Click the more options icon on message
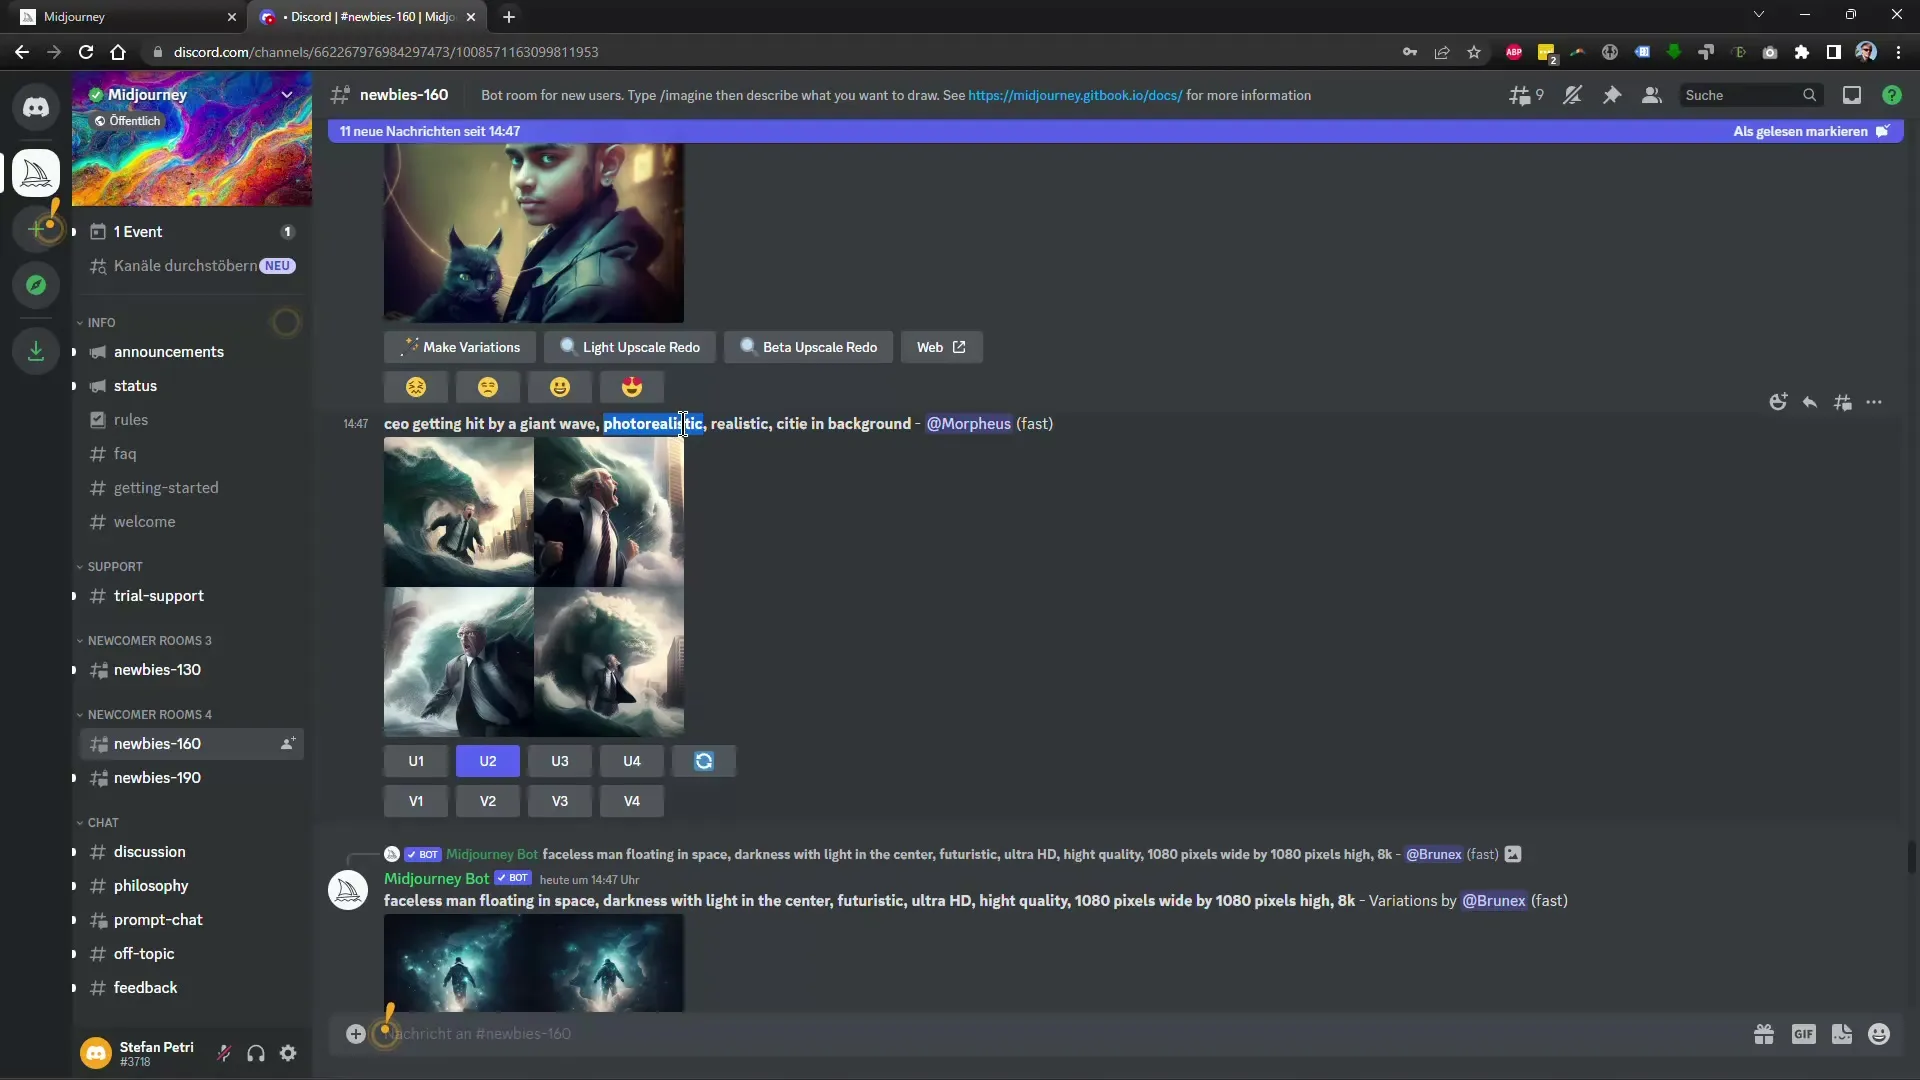1920x1080 pixels. pos(1874,402)
